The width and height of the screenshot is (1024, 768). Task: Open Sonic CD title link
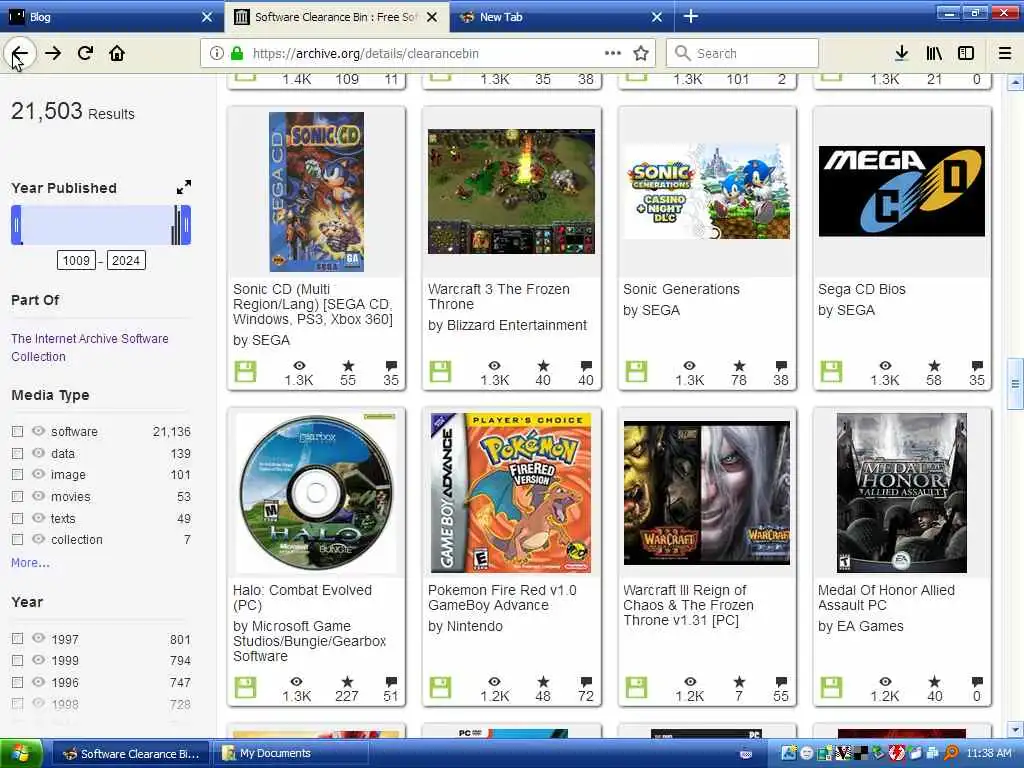[313, 304]
